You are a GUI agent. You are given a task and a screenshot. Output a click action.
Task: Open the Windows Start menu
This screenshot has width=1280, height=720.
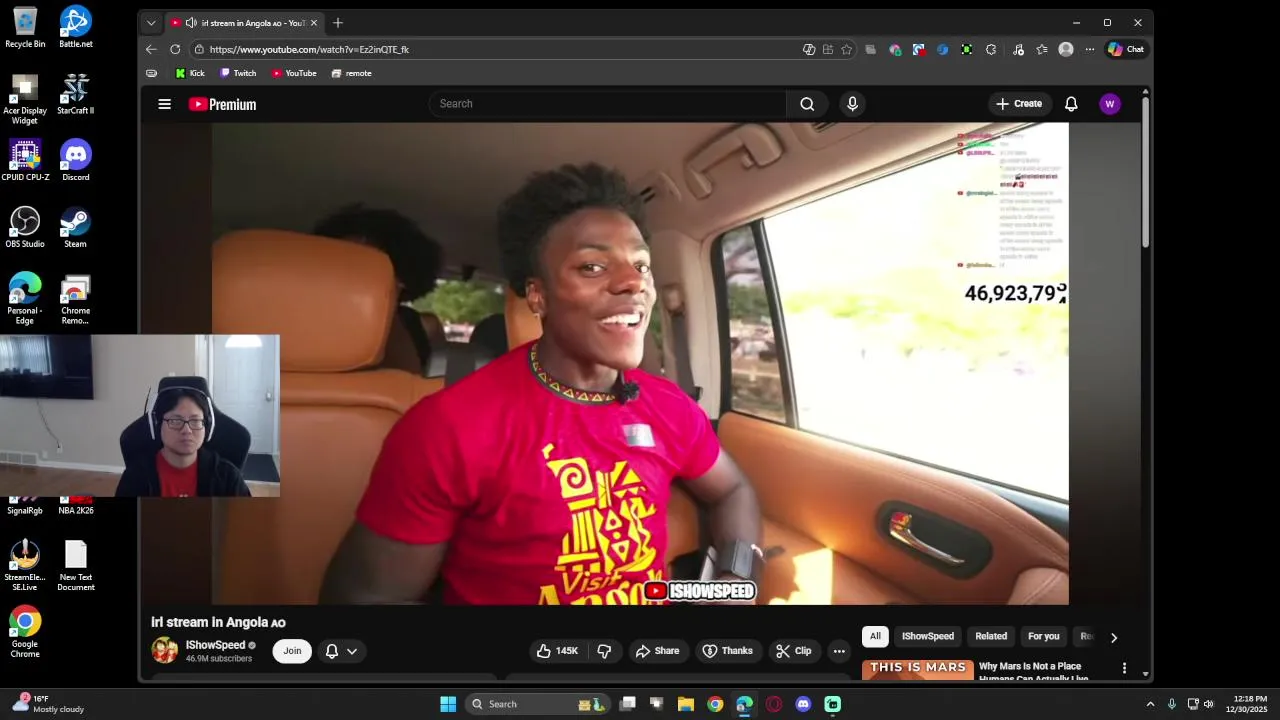pos(448,704)
